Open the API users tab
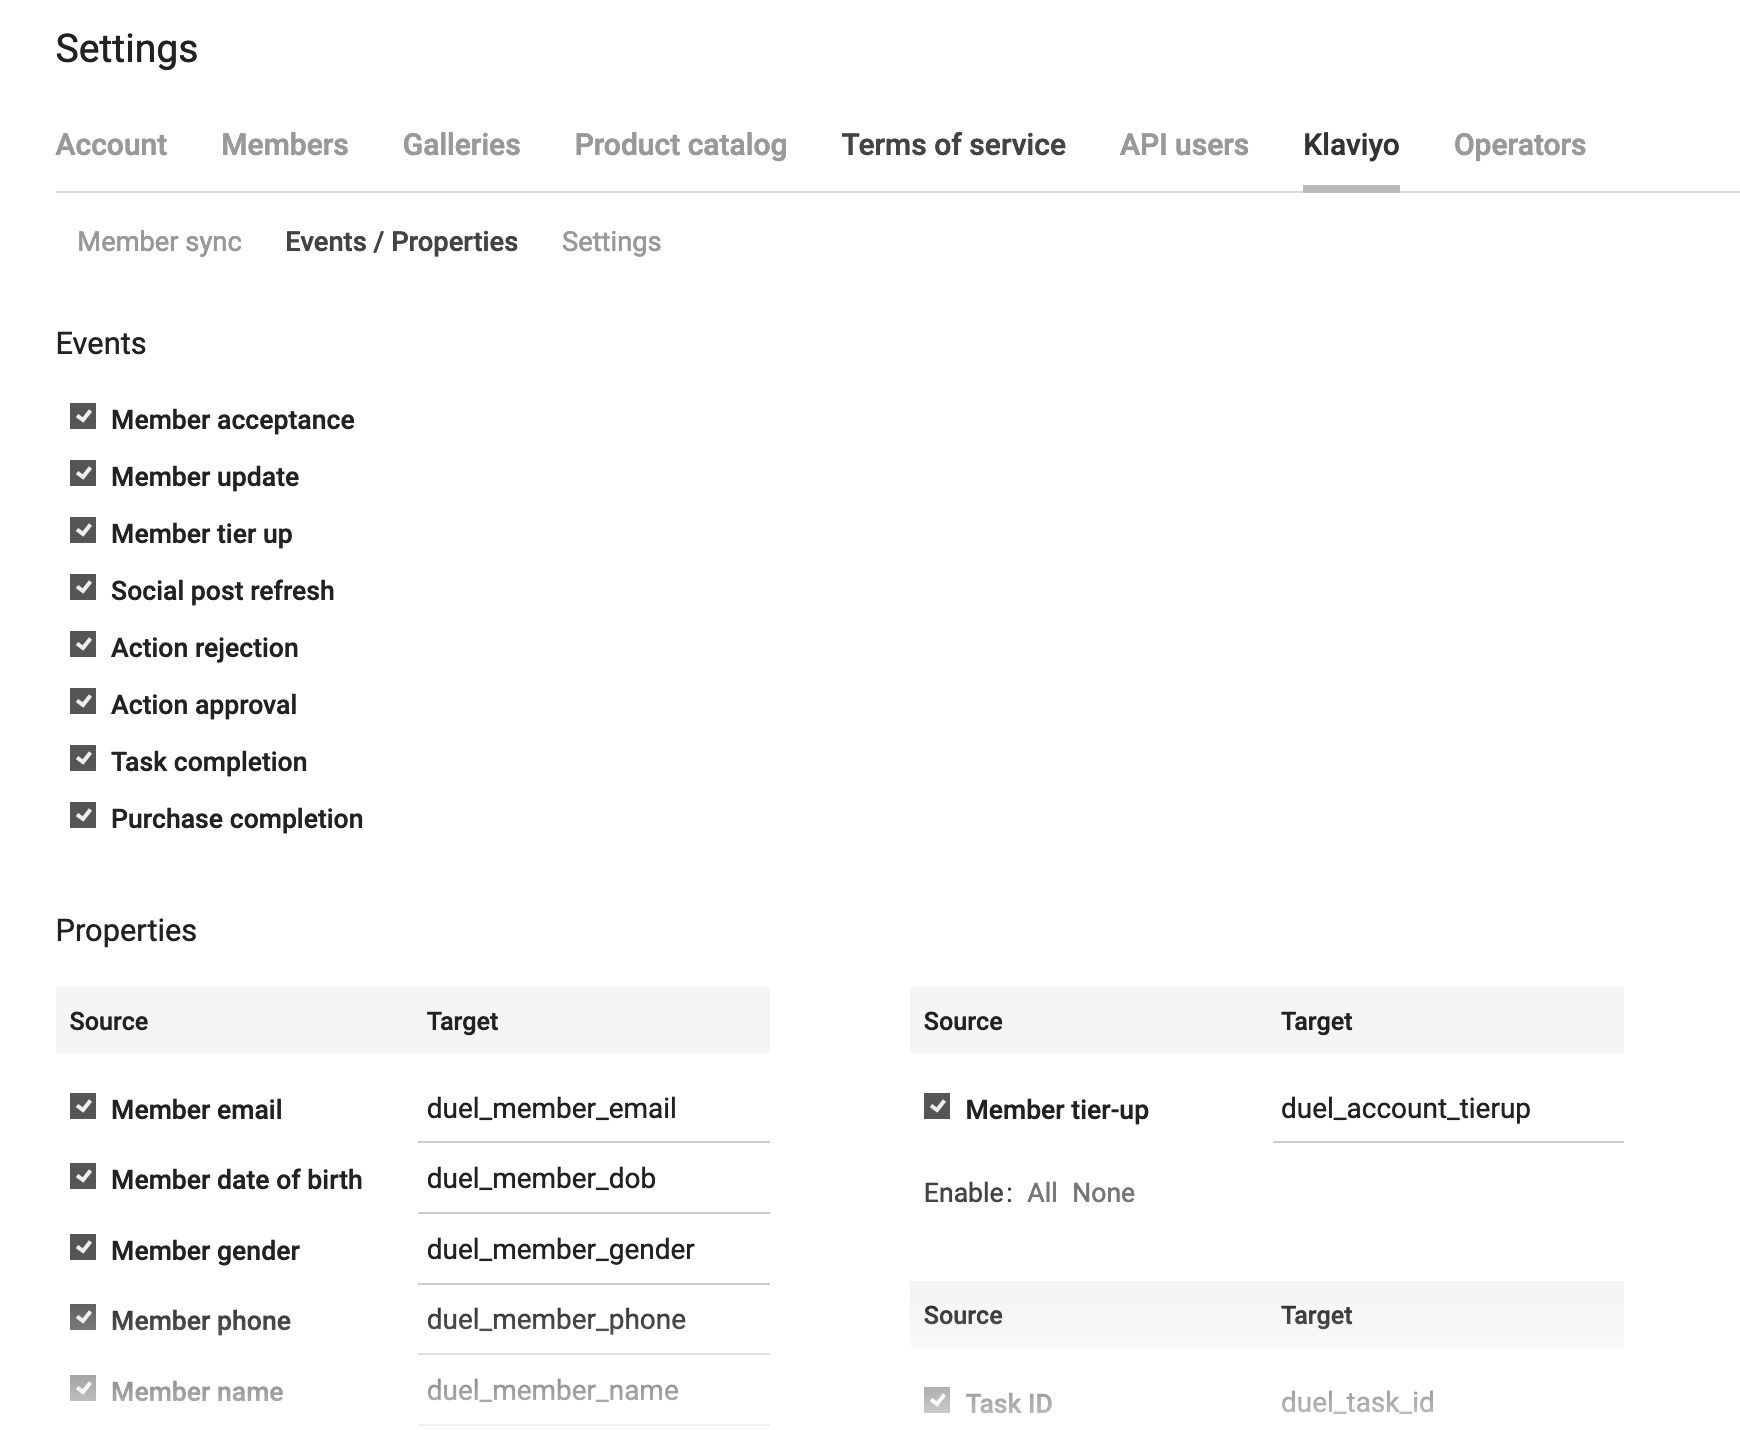 [1183, 145]
